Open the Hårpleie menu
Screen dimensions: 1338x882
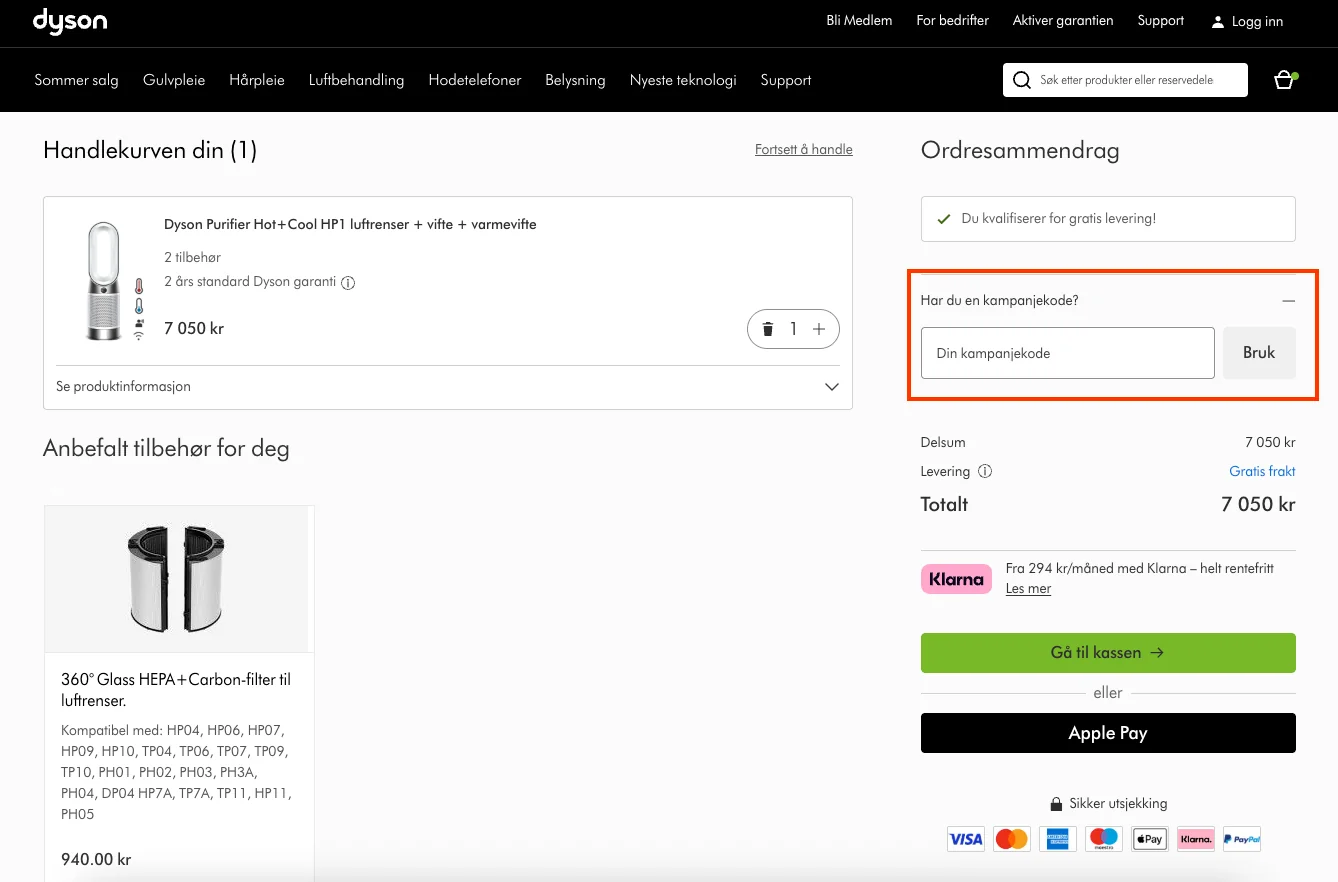tap(257, 80)
